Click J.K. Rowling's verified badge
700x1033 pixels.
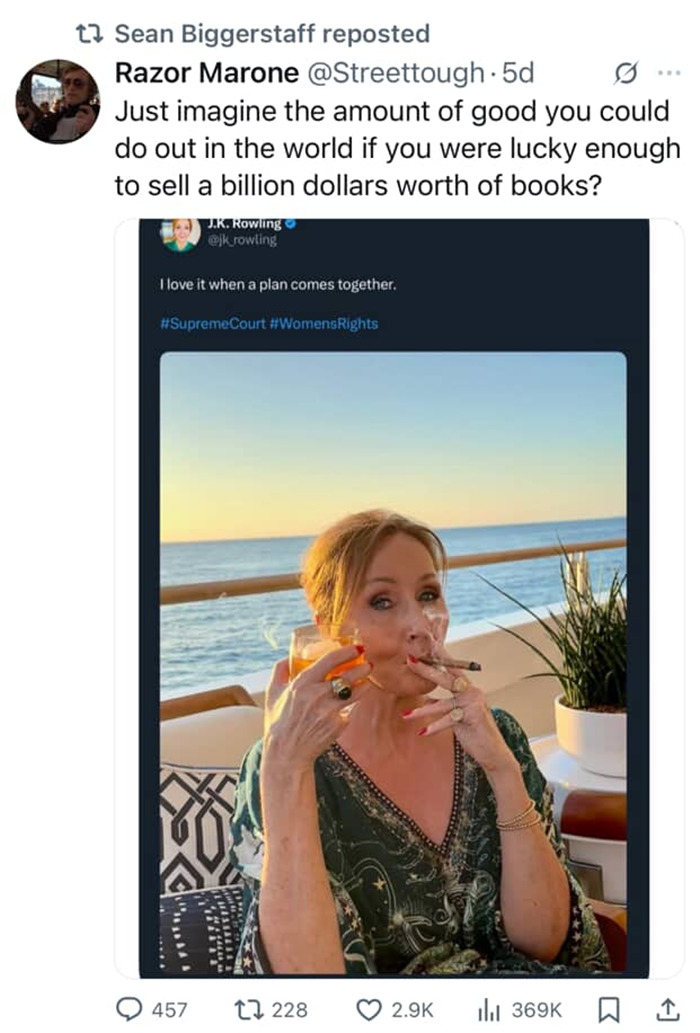[x=290, y=224]
